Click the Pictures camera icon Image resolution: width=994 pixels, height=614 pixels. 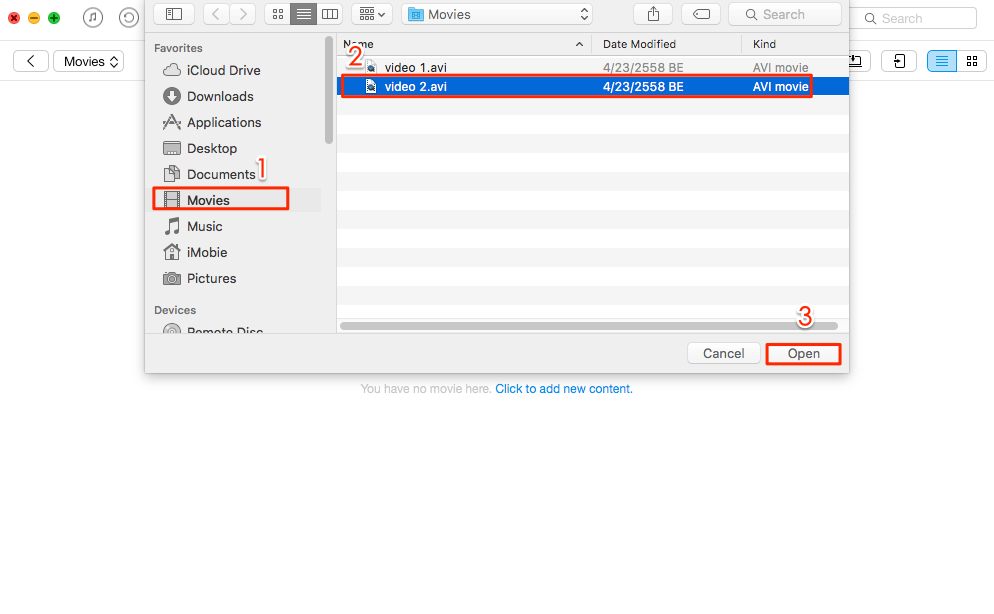172,278
